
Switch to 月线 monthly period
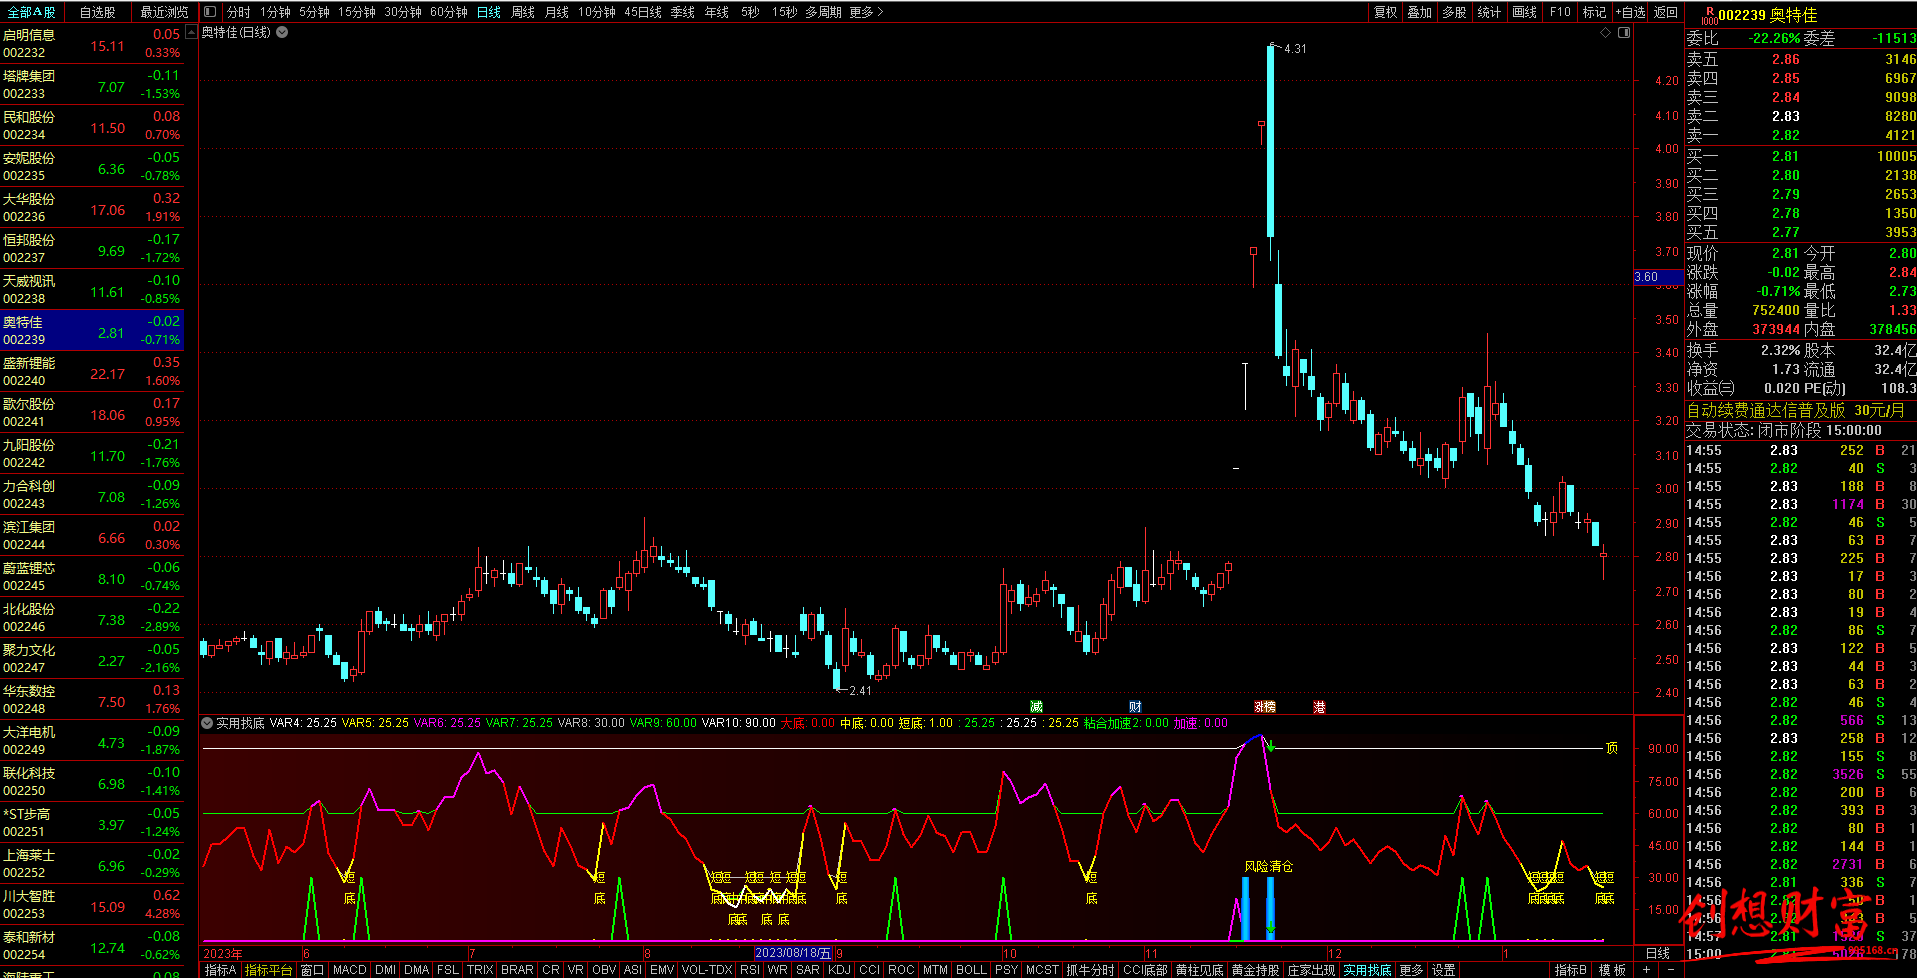pyautogui.click(x=557, y=12)
